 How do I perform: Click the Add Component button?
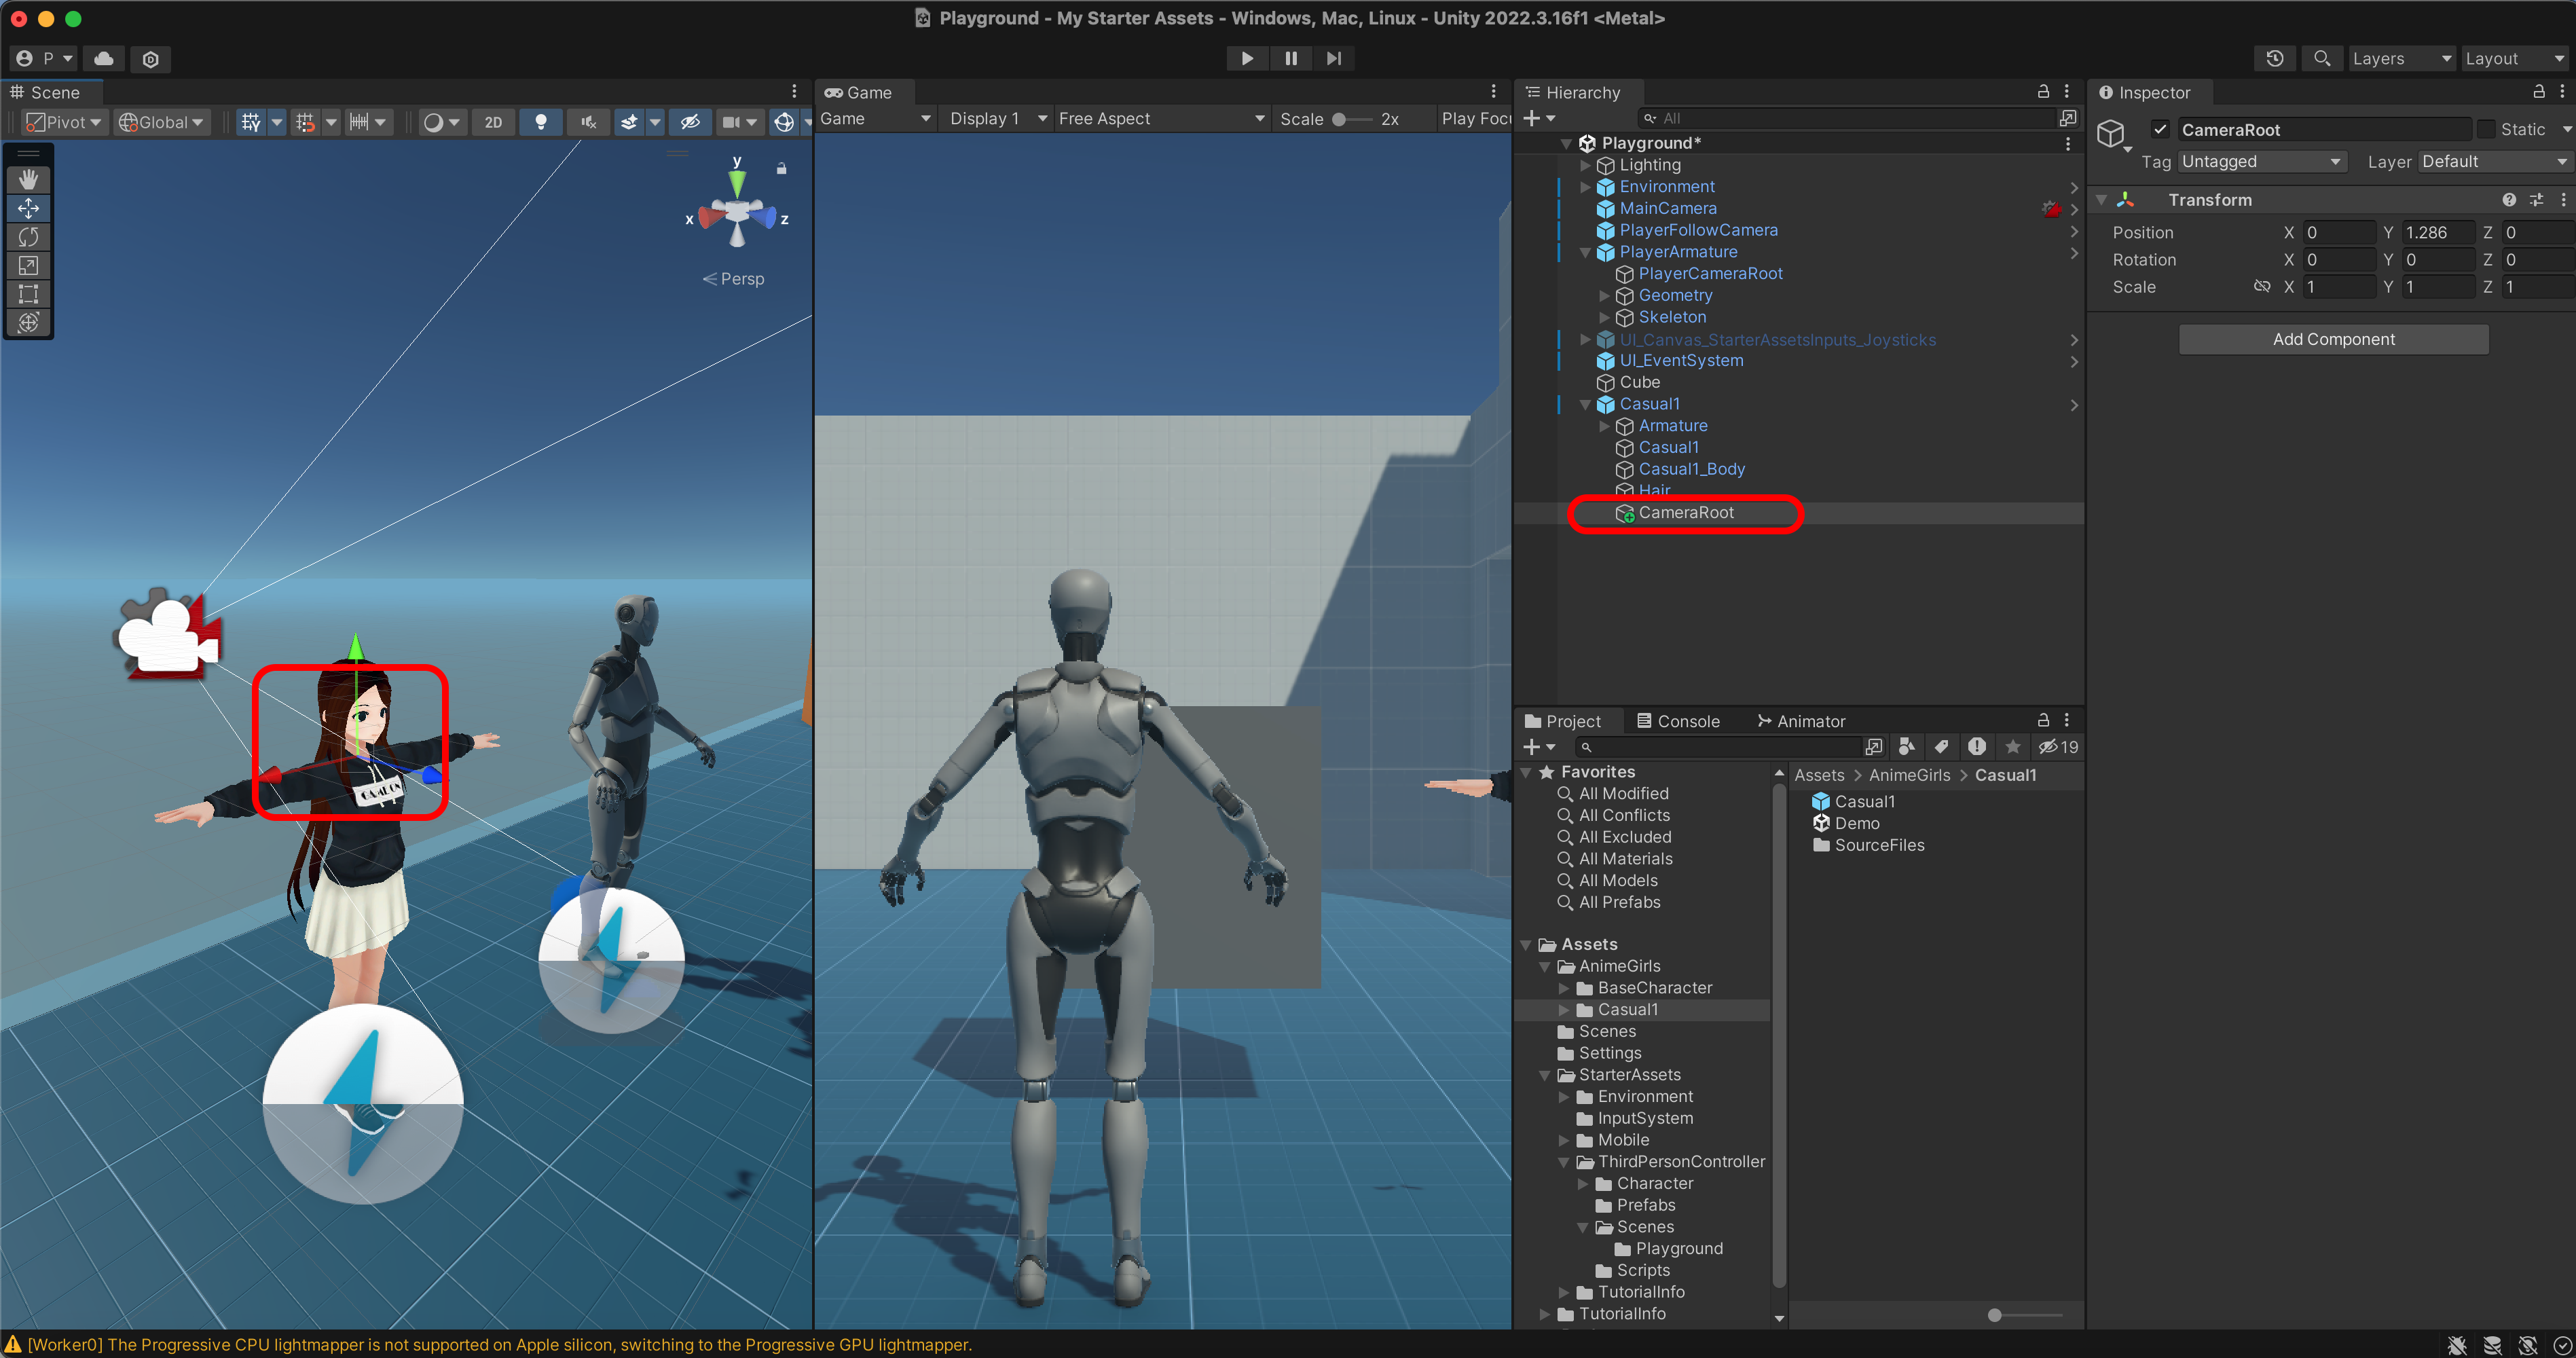(2333, 339)
